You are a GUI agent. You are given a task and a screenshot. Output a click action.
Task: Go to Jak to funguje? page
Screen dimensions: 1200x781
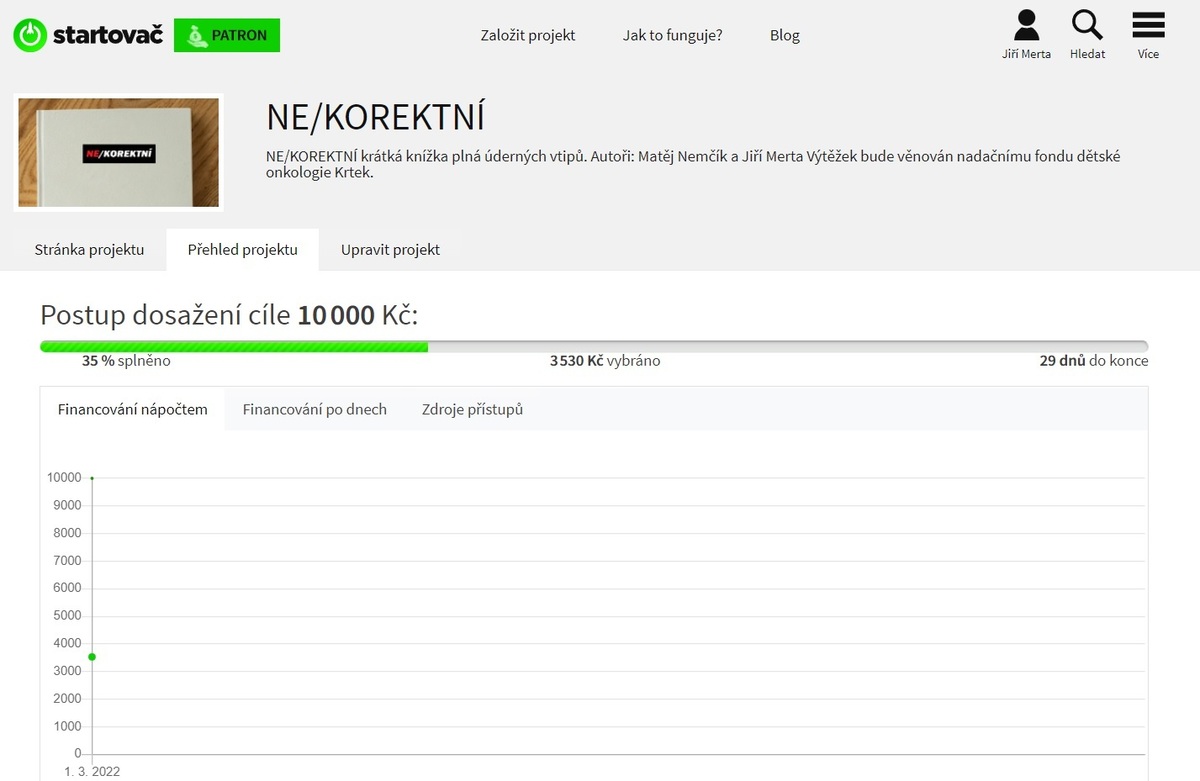point(672,35)
